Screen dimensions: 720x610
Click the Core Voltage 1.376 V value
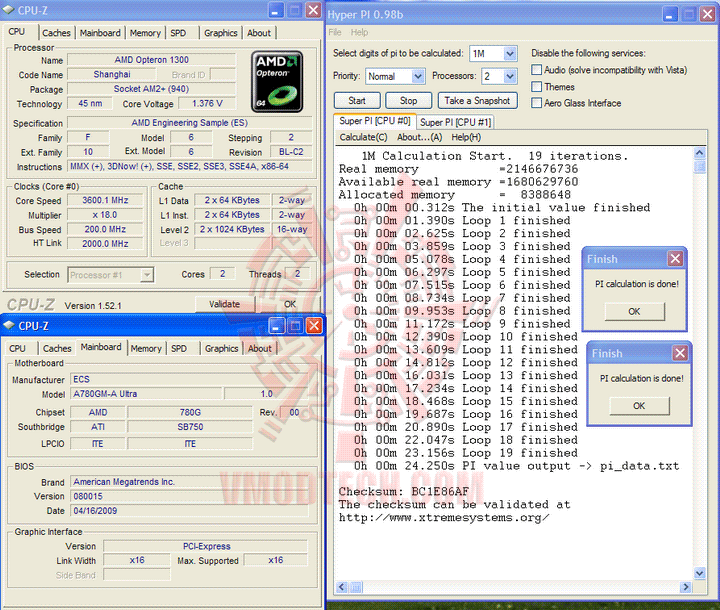click(207, 104)
